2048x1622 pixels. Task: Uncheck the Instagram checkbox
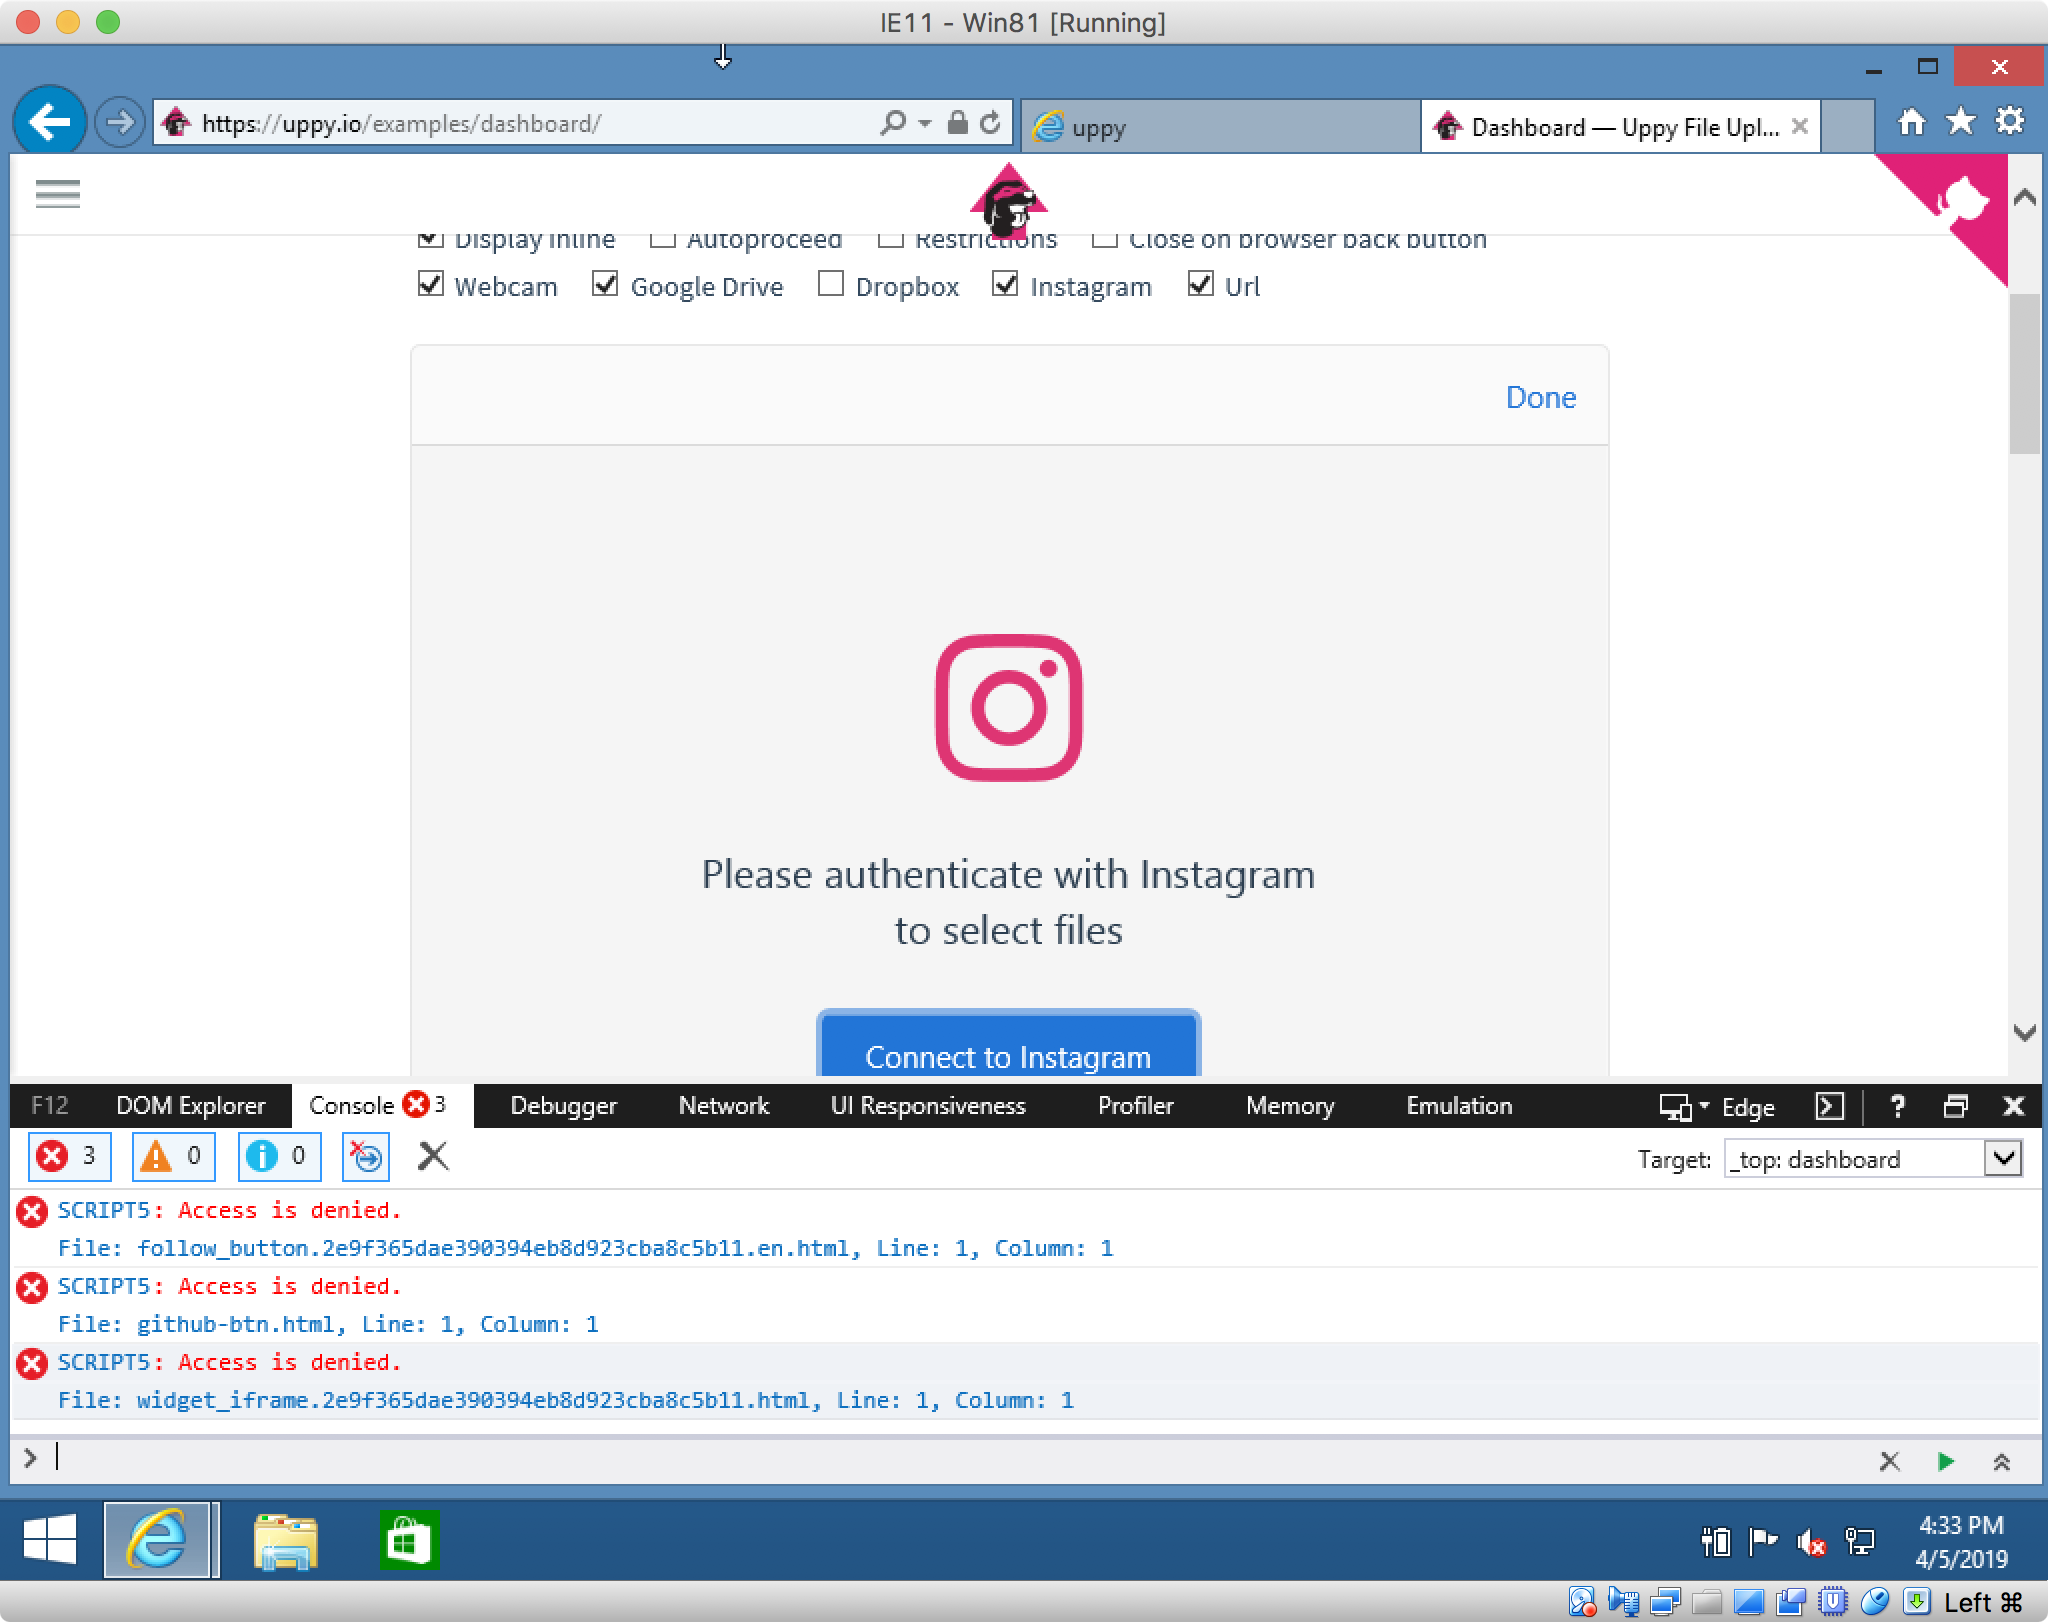(1005, 284)
